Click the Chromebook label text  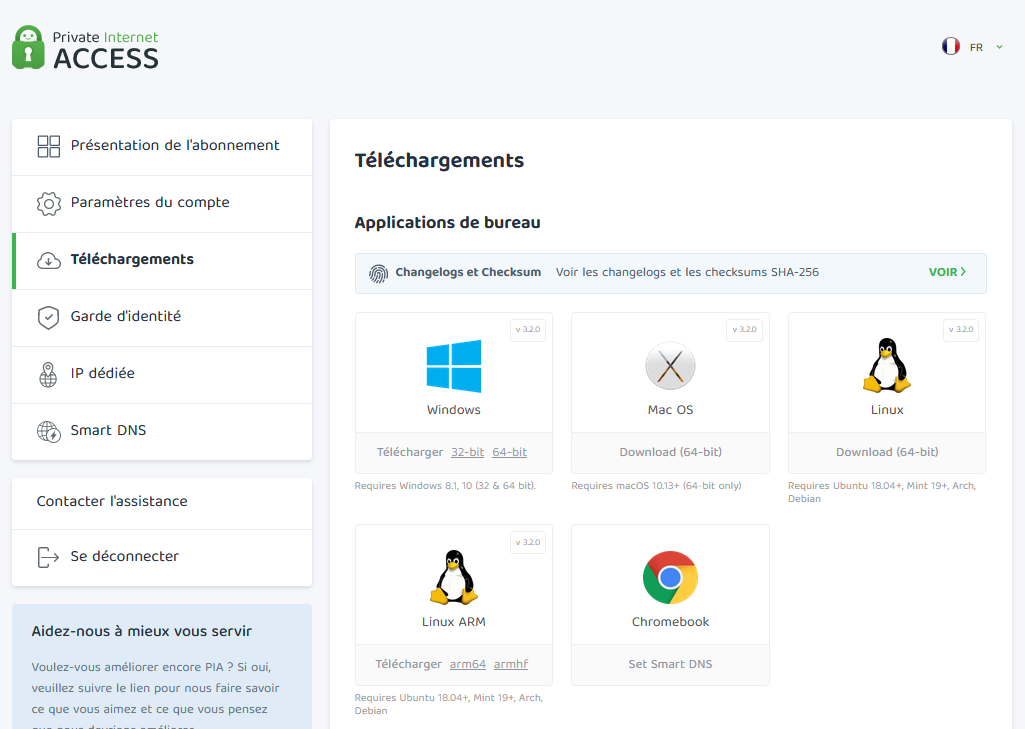tap(670, 622)
